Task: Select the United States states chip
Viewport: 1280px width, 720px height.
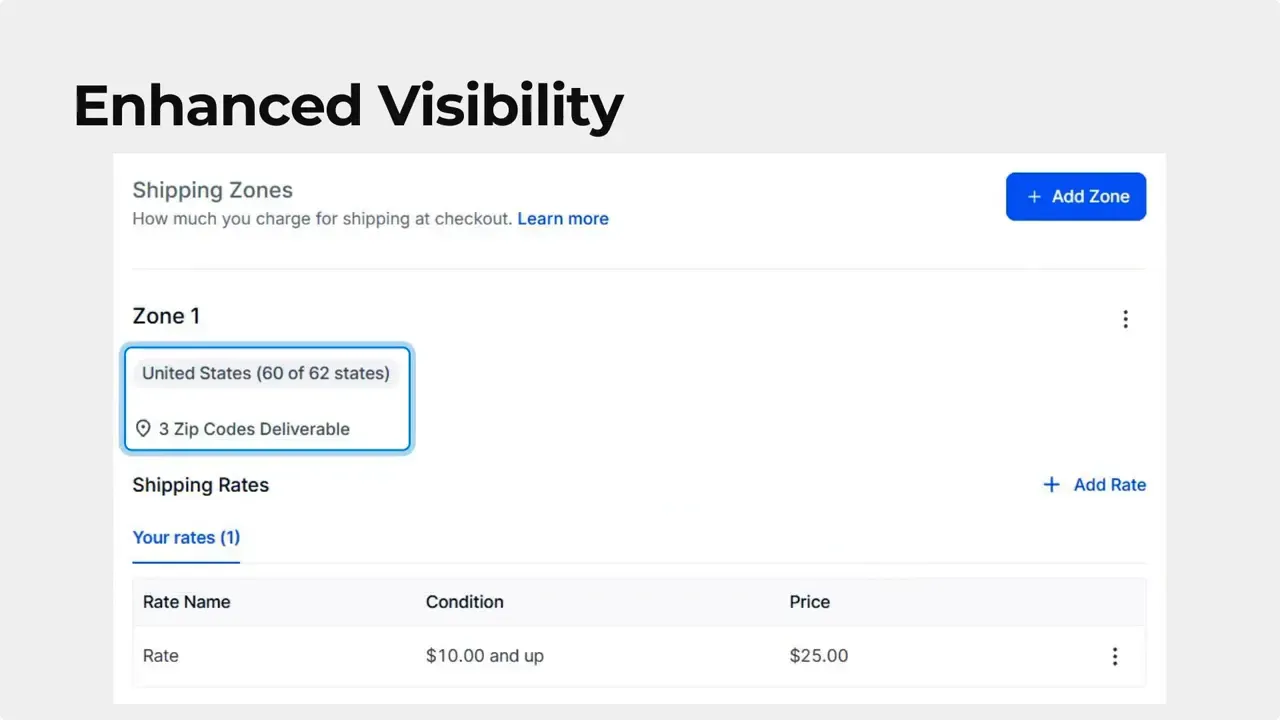Action: [x=265, y=373]
